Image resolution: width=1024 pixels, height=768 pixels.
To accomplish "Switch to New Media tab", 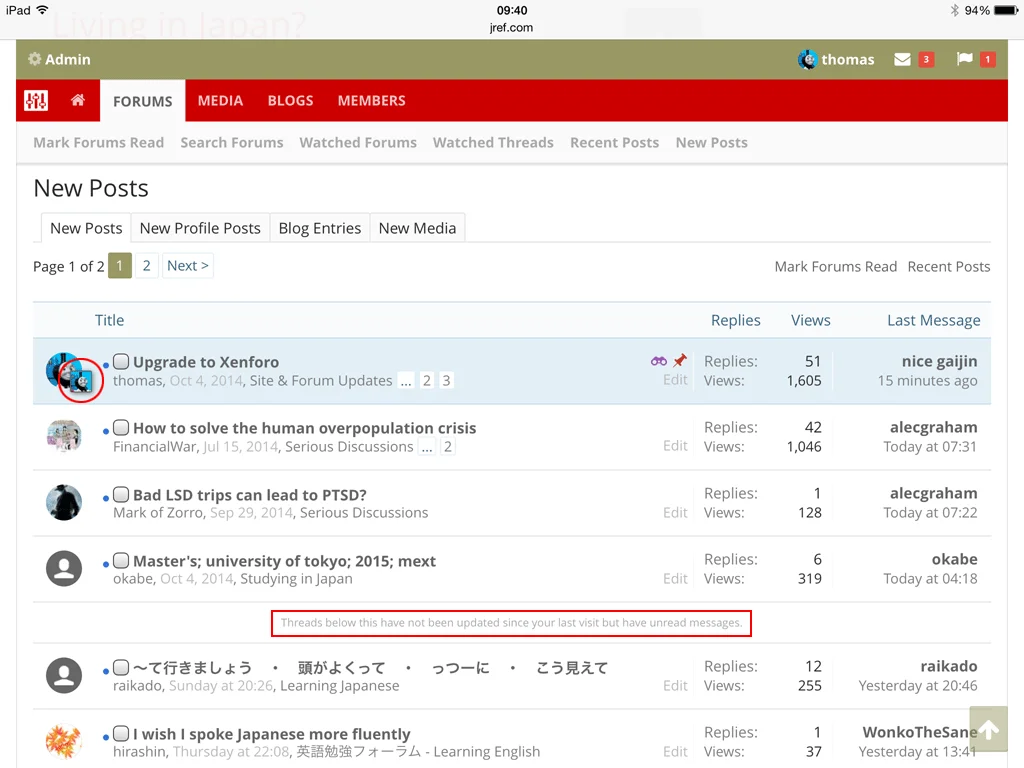I will tap(417, 228).
